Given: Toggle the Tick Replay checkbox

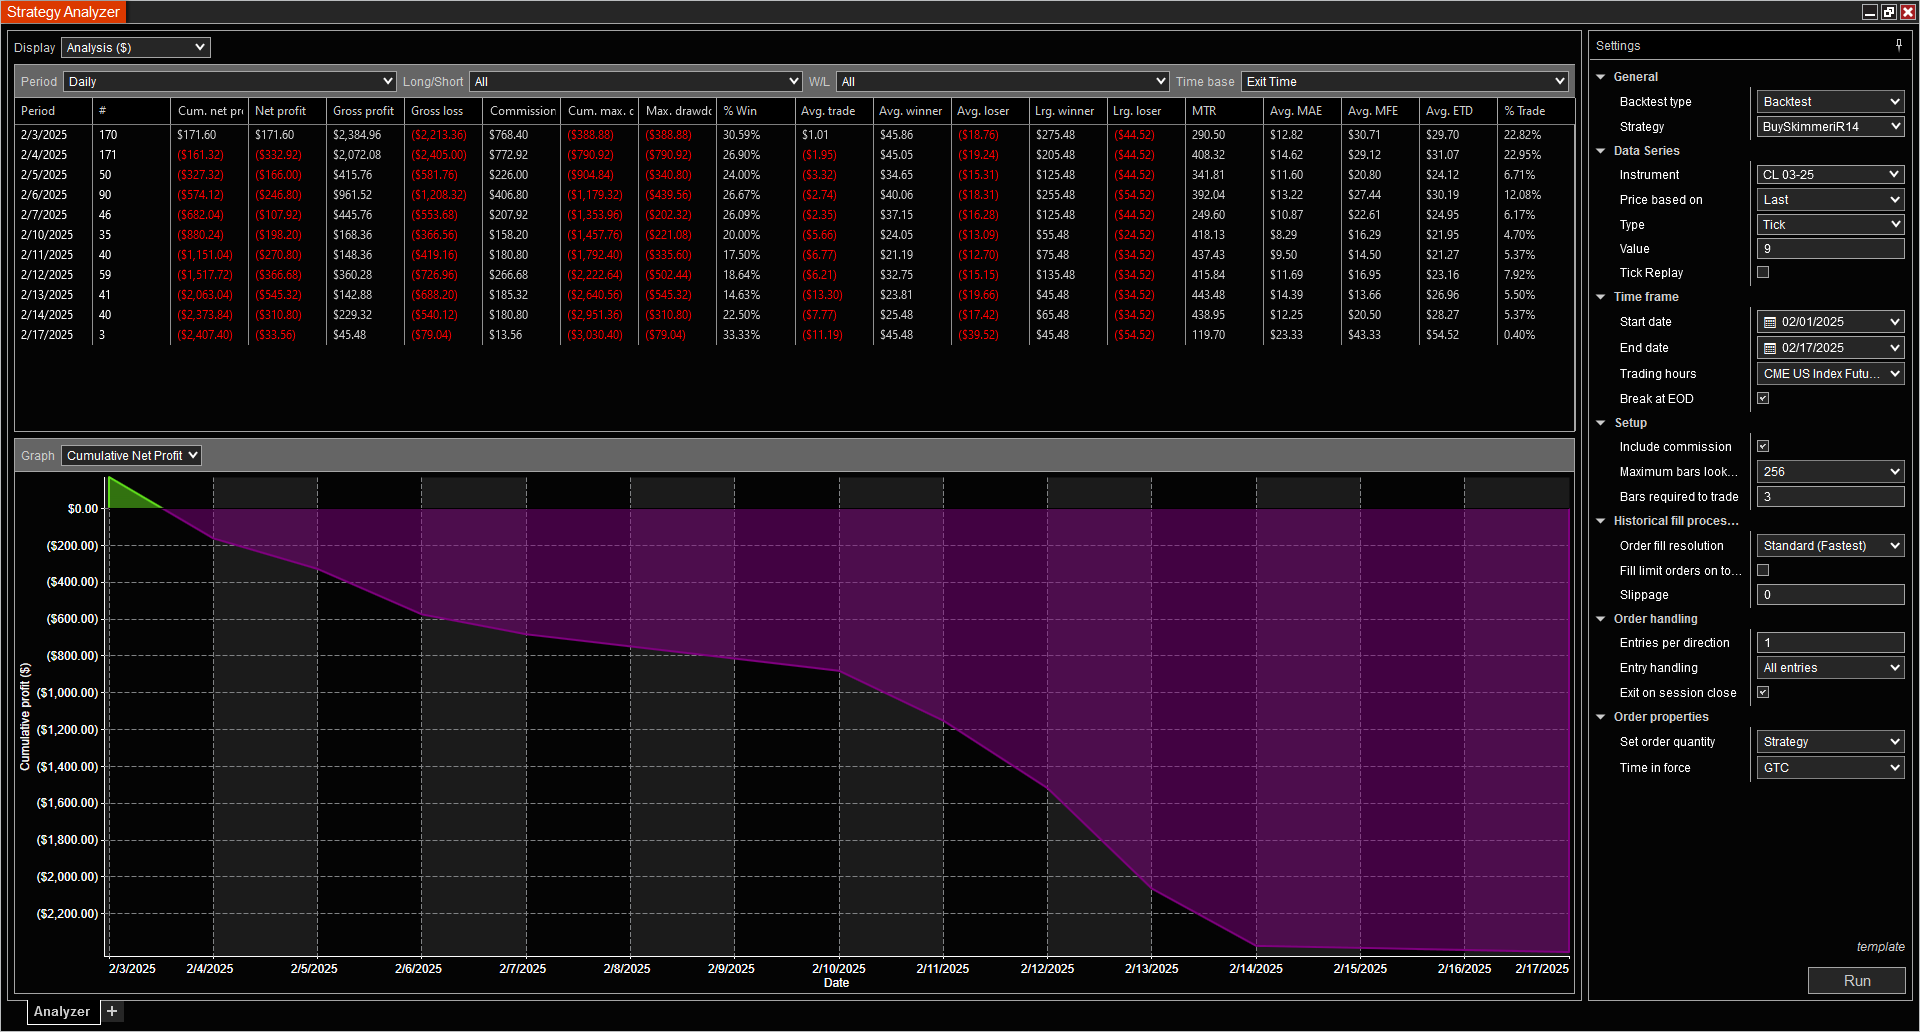Looking at the screenshot, I should pyautogui.click(x=1763, y=272).
